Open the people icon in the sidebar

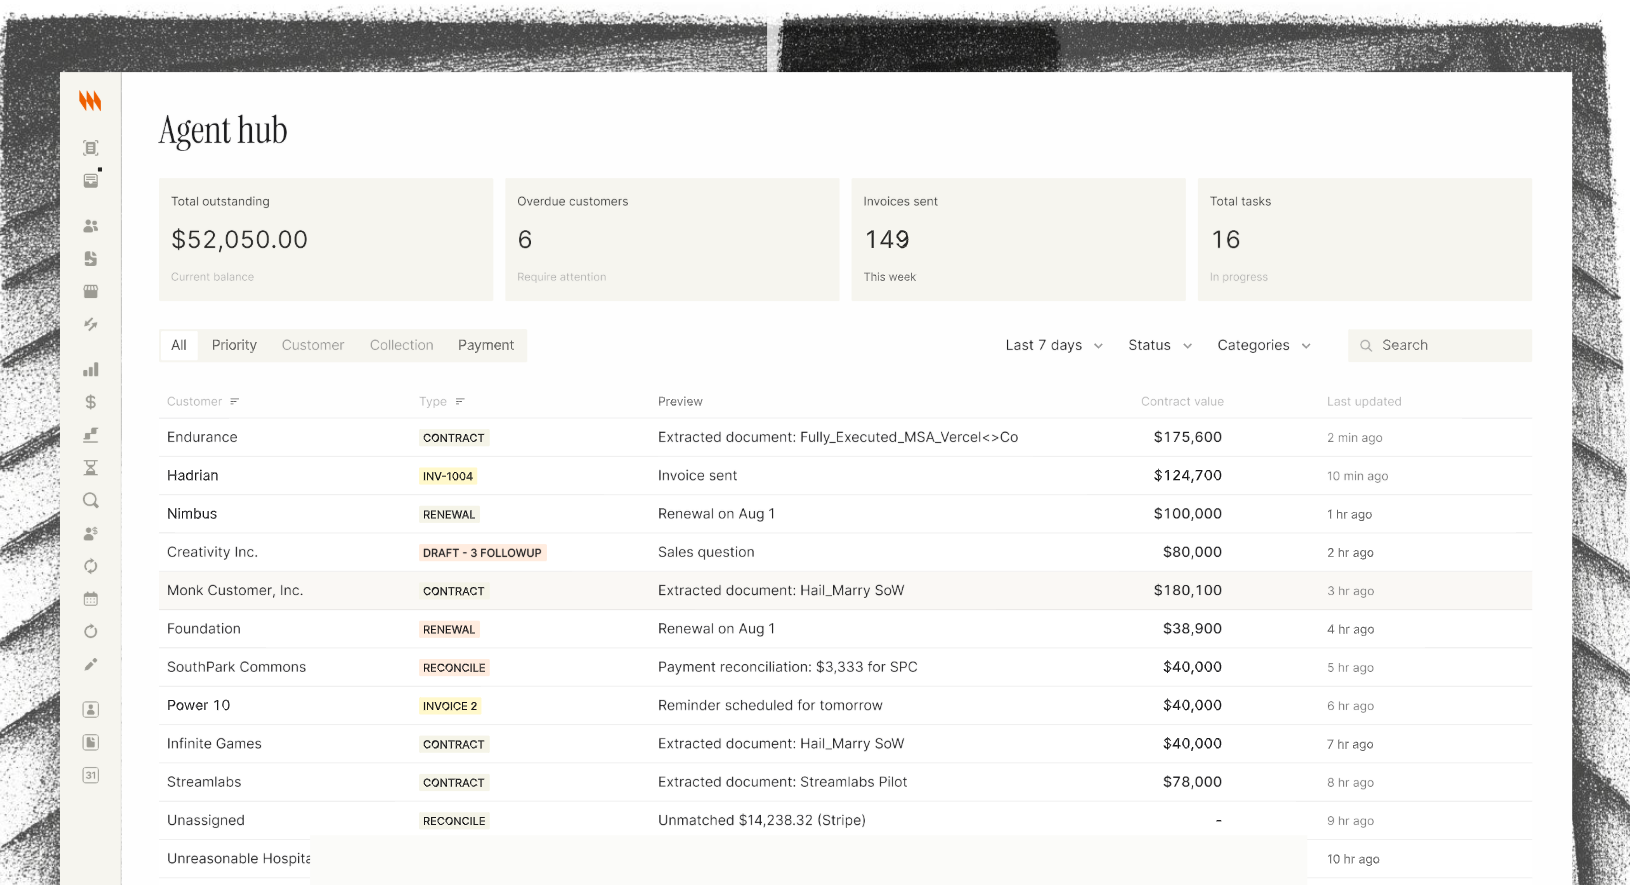coord(91,226)
